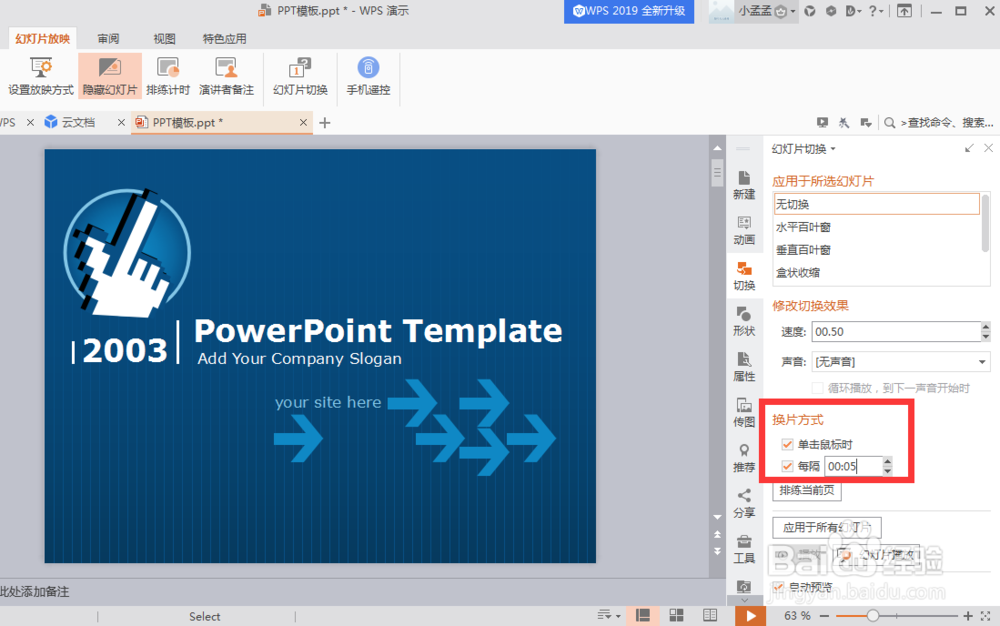Add new document tab with plus
Screen dimensions: 1000x626
(325, 122)
